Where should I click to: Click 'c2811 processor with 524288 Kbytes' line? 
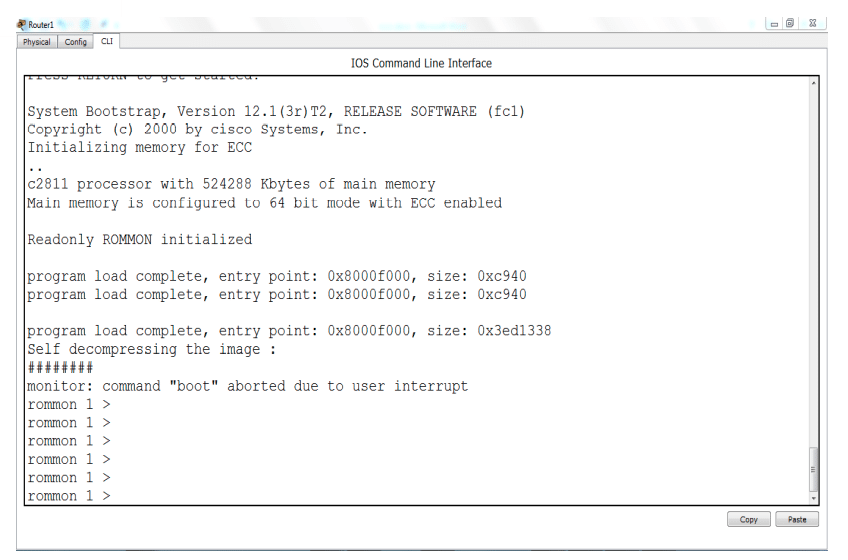(x=231, y=185)
